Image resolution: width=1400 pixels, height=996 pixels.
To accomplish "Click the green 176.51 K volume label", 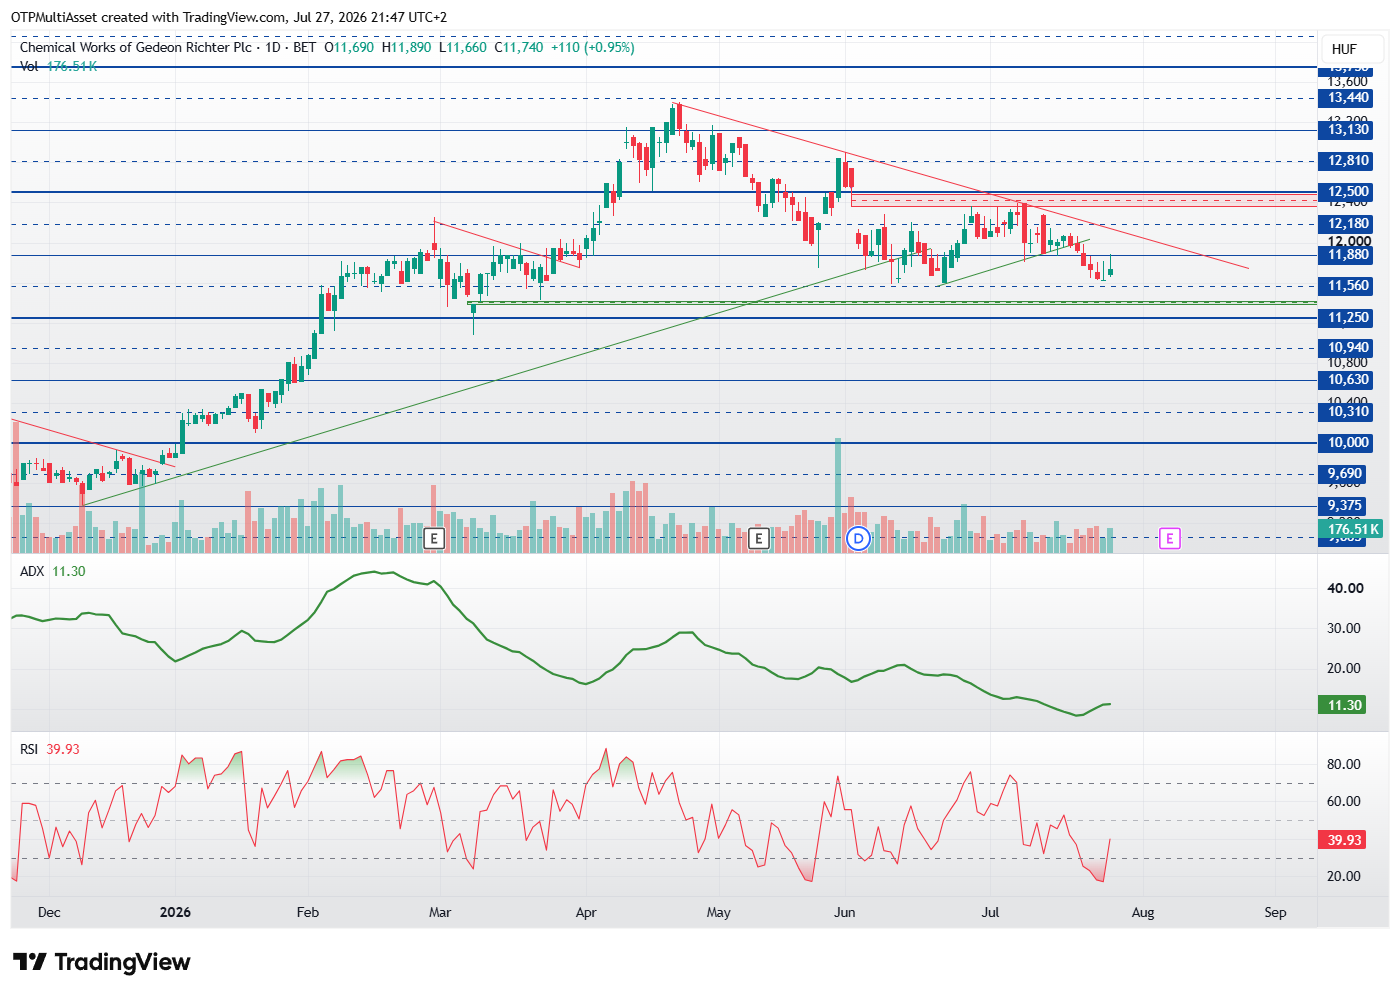I will [1352, 529].
